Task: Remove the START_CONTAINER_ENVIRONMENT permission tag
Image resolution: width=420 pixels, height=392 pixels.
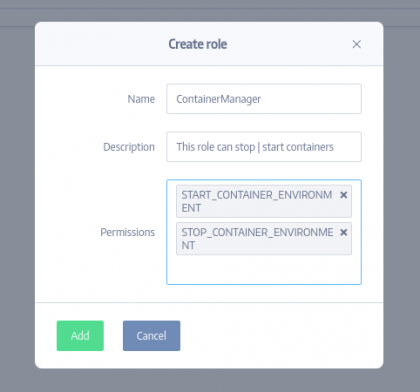Action: 343,195
